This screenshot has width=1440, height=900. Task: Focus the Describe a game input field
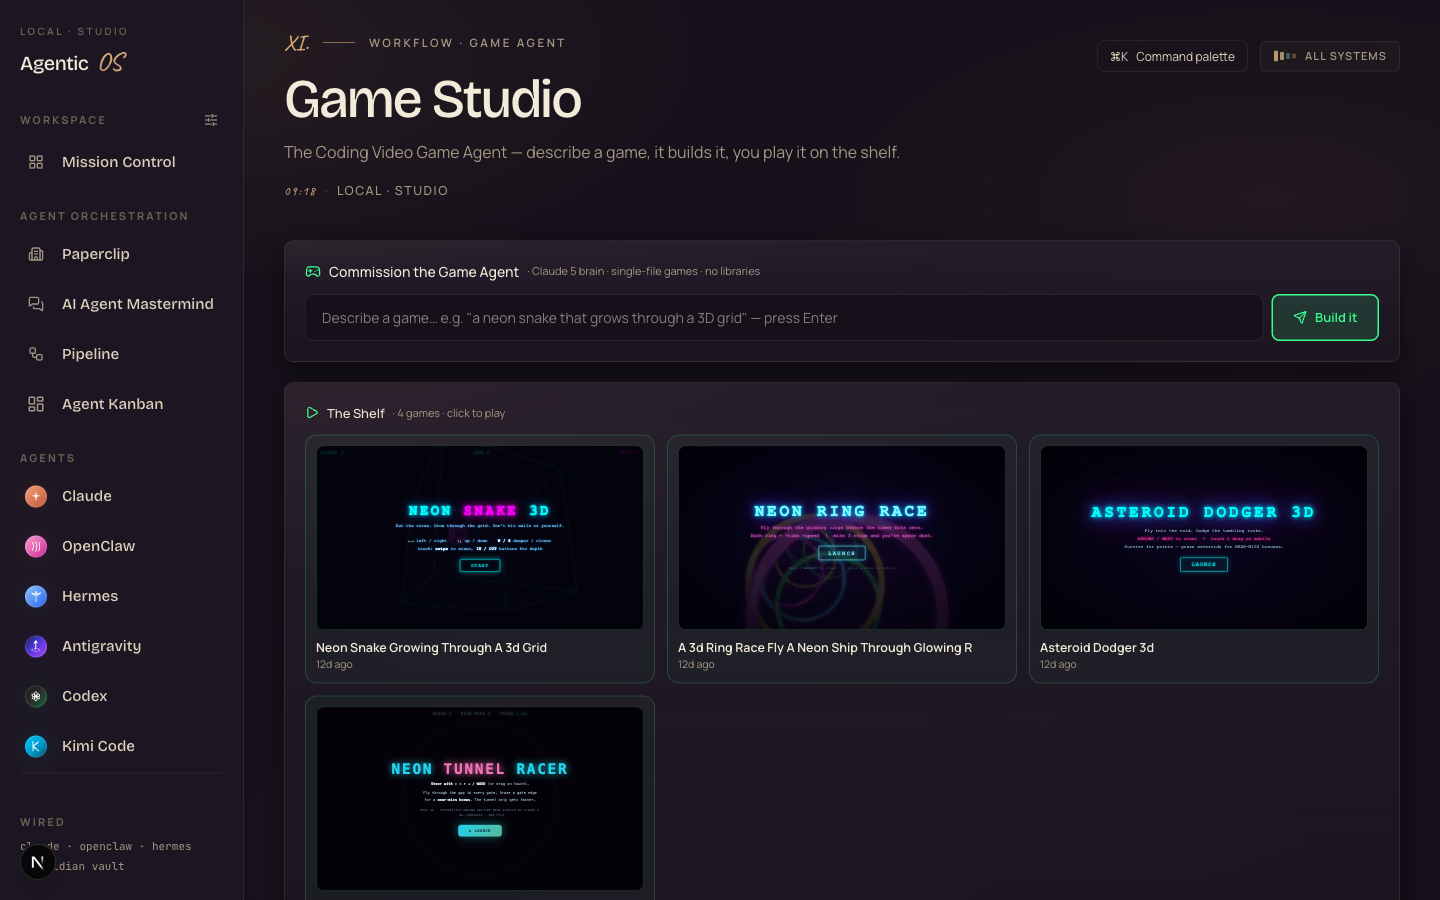click(784, 318)
